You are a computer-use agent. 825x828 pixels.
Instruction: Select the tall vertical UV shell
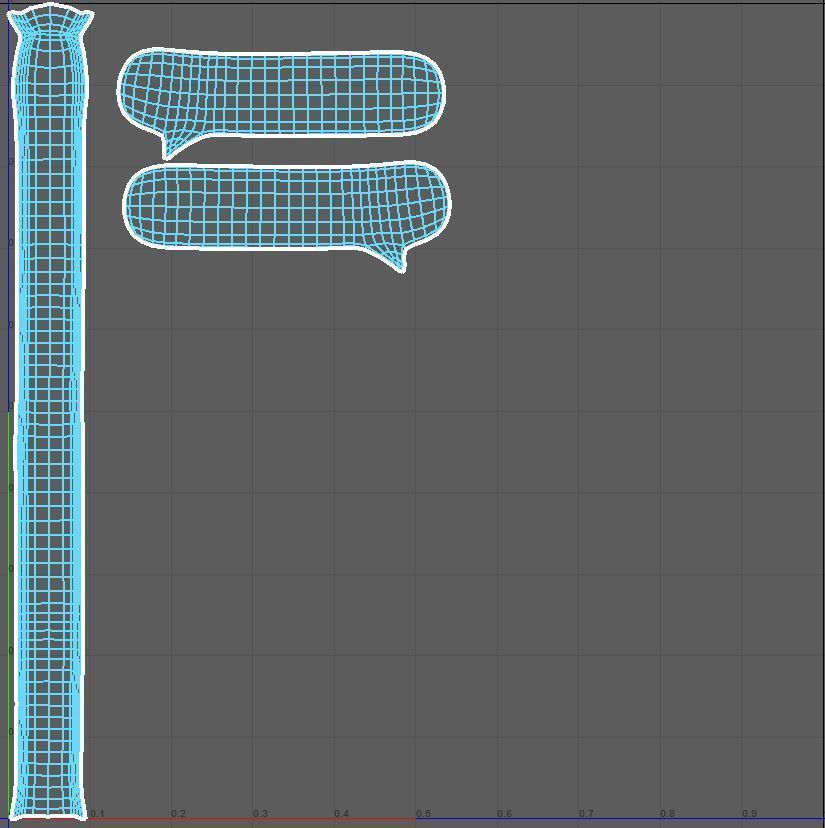tap(49, 412)
